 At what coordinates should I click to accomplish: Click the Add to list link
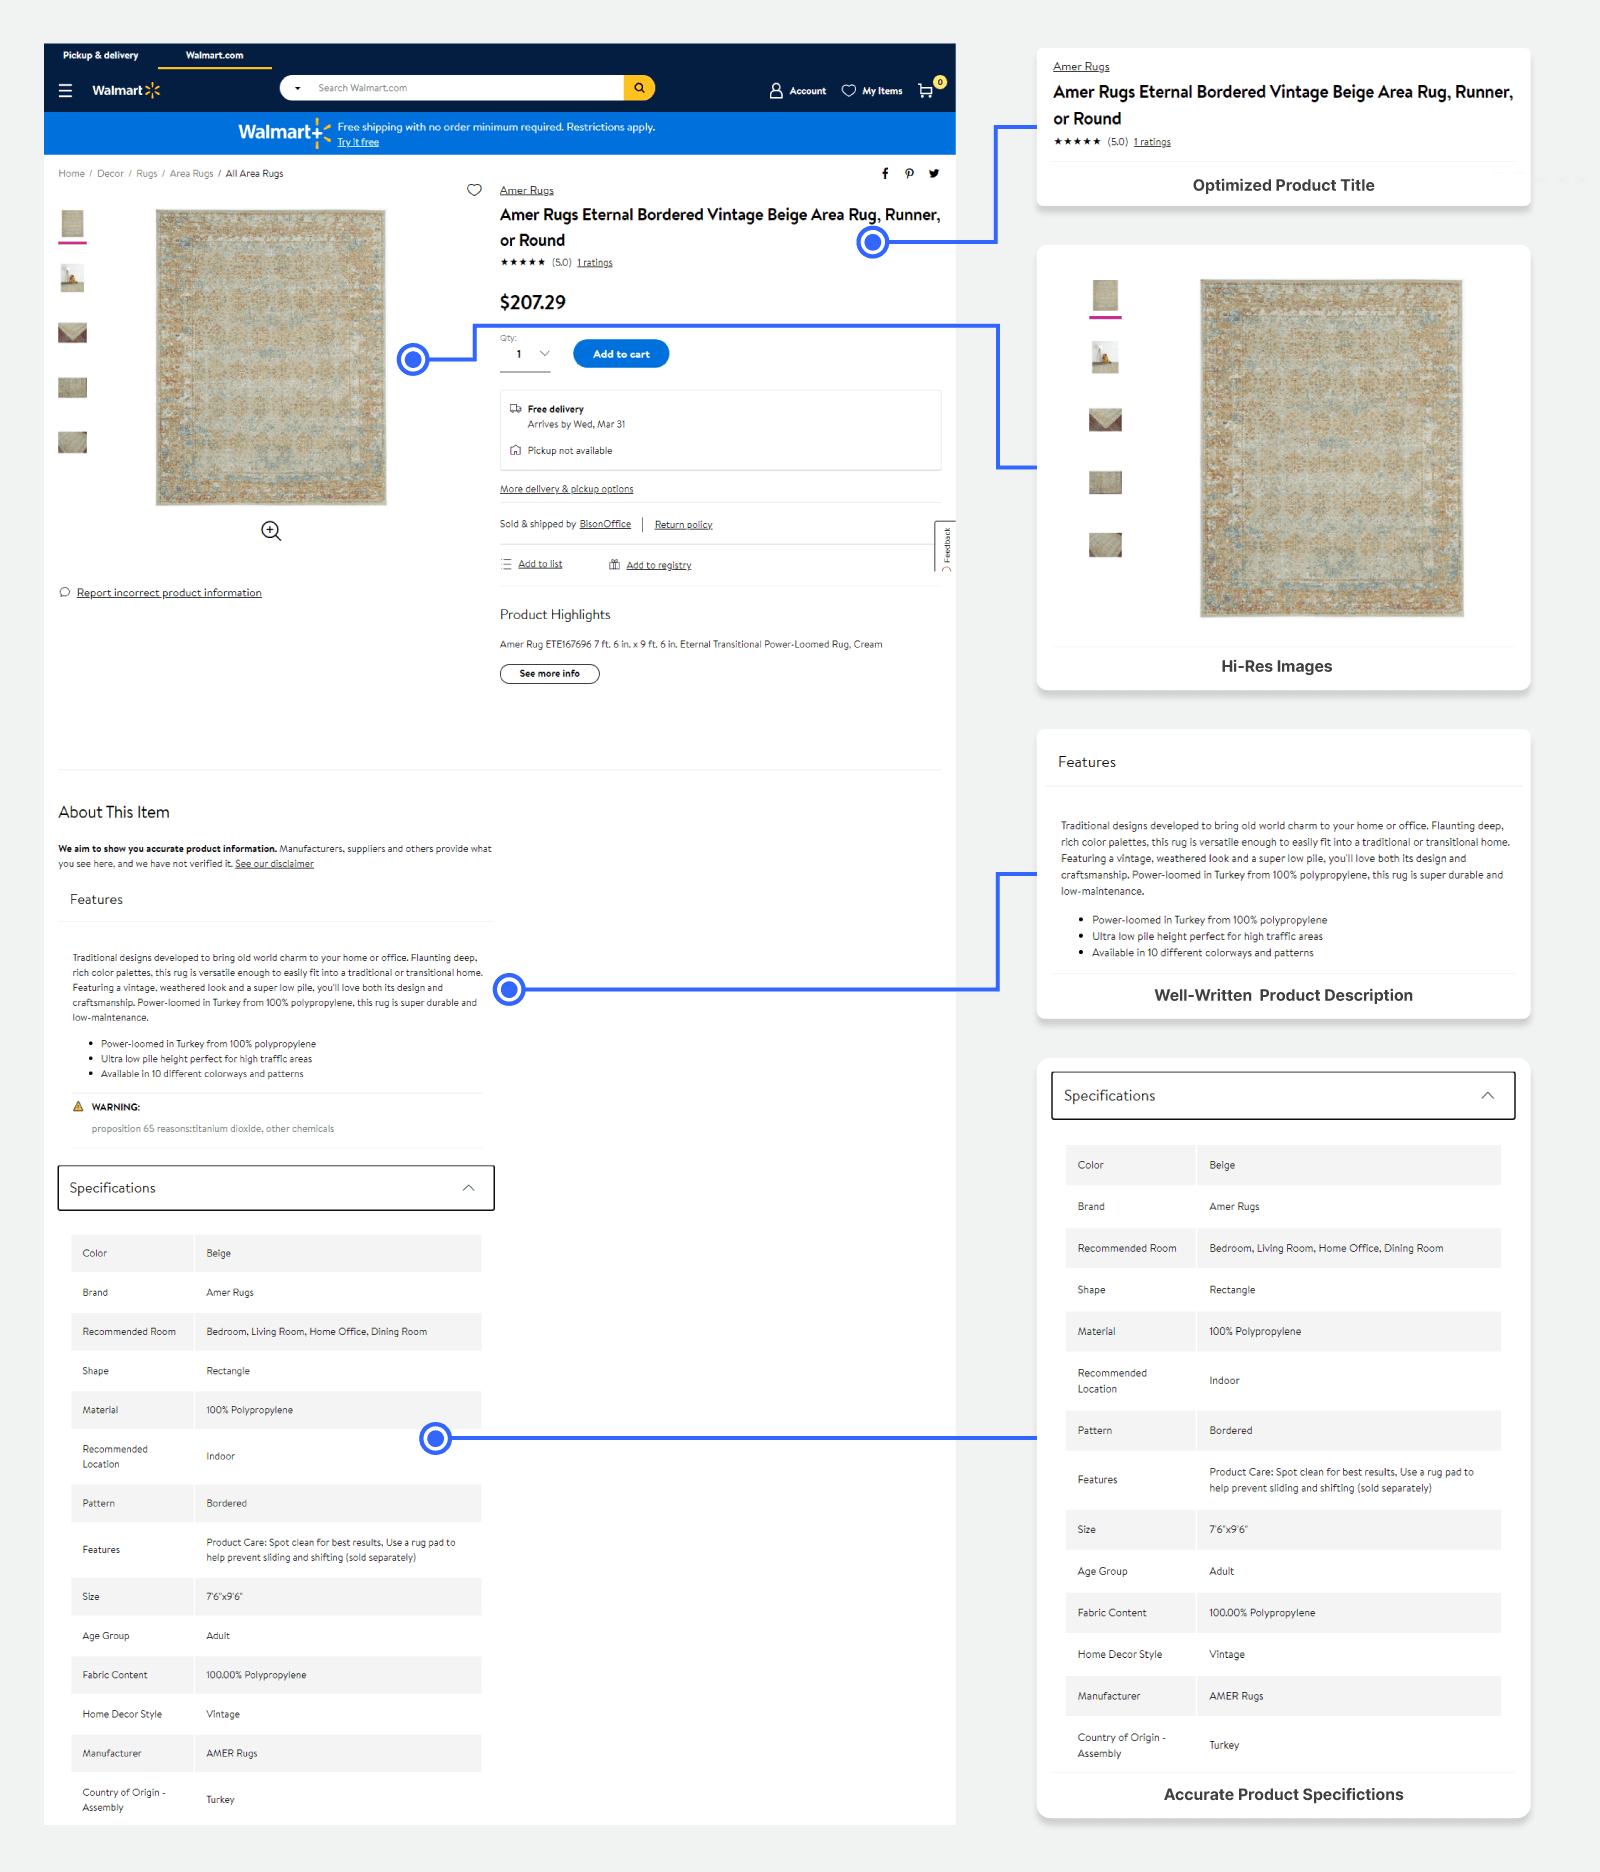(x=540, y=564)
